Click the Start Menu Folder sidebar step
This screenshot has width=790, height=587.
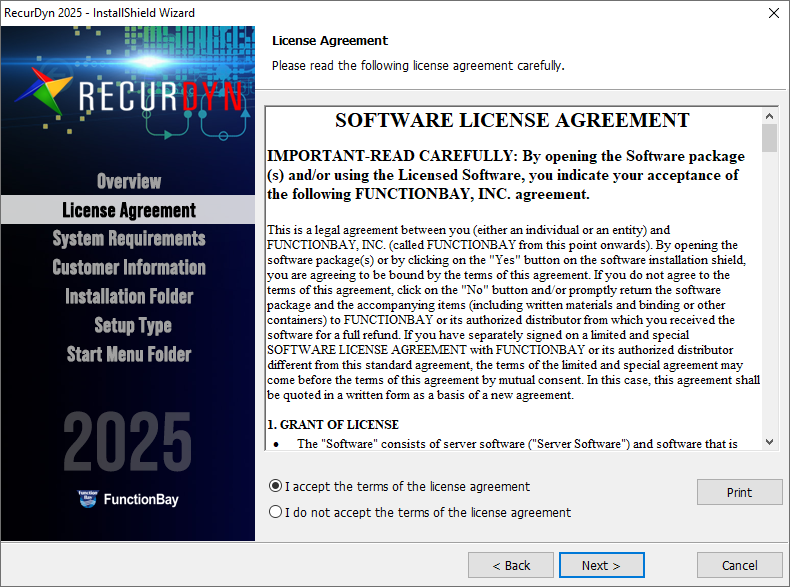click(129, 354)
